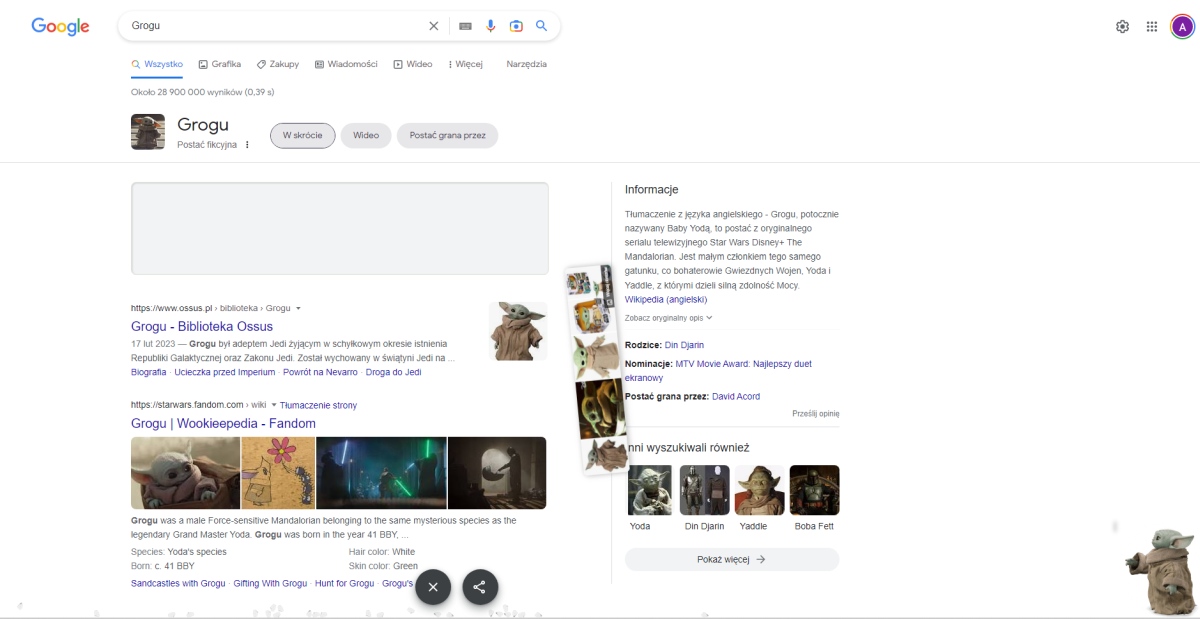This screenshot has height=619, width=1200.
Task: Open Google Lens image search
Action: pyautogui.click(x=516, y=25)
